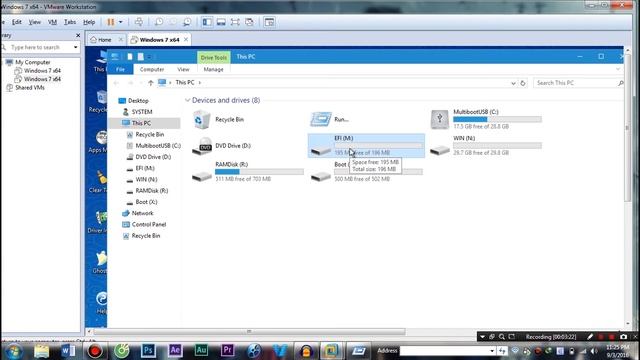This screenshot has height=360, width=640.
Task: Open the VMware VM menu
Action: pyautogui.click(x=52, y=22)
